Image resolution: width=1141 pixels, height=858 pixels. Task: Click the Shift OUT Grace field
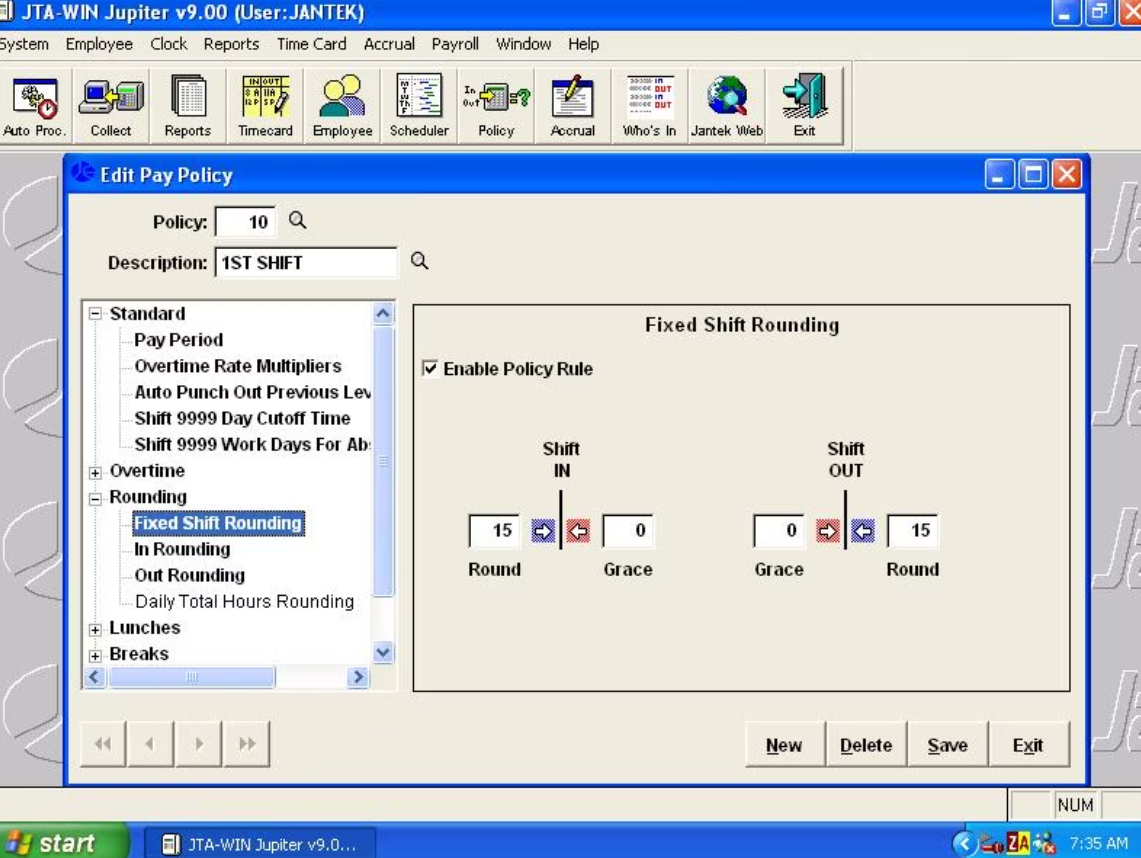[x=779, y=531]
